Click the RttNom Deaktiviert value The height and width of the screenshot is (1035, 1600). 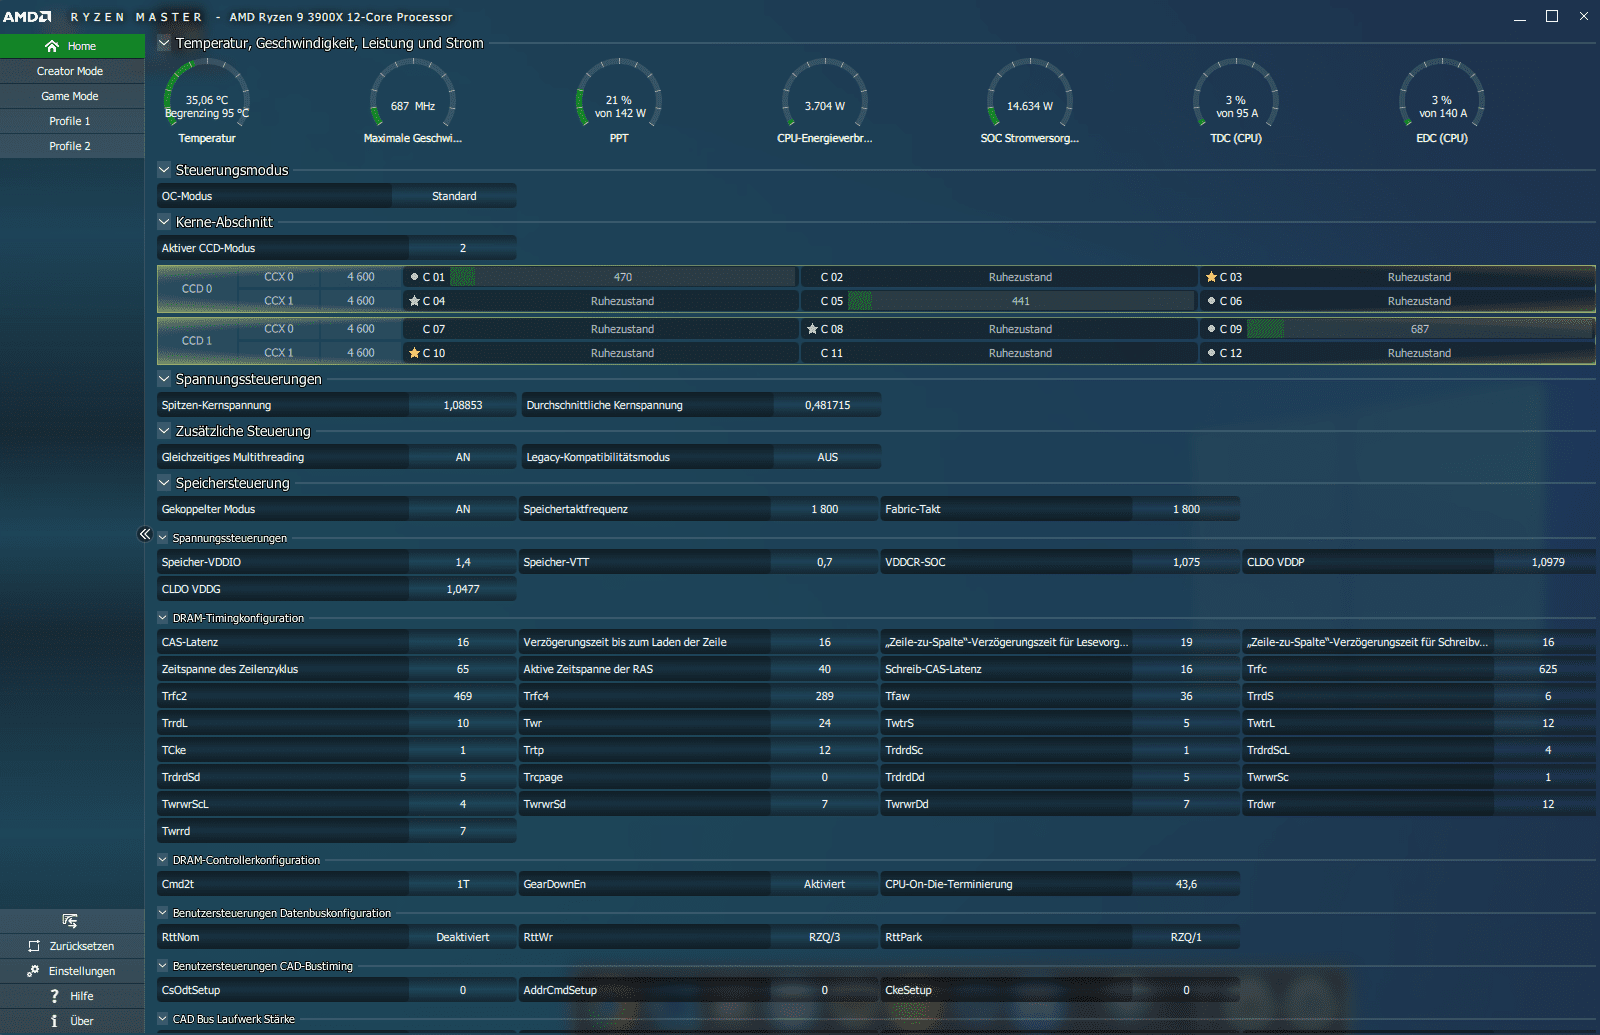pos(463,937)
